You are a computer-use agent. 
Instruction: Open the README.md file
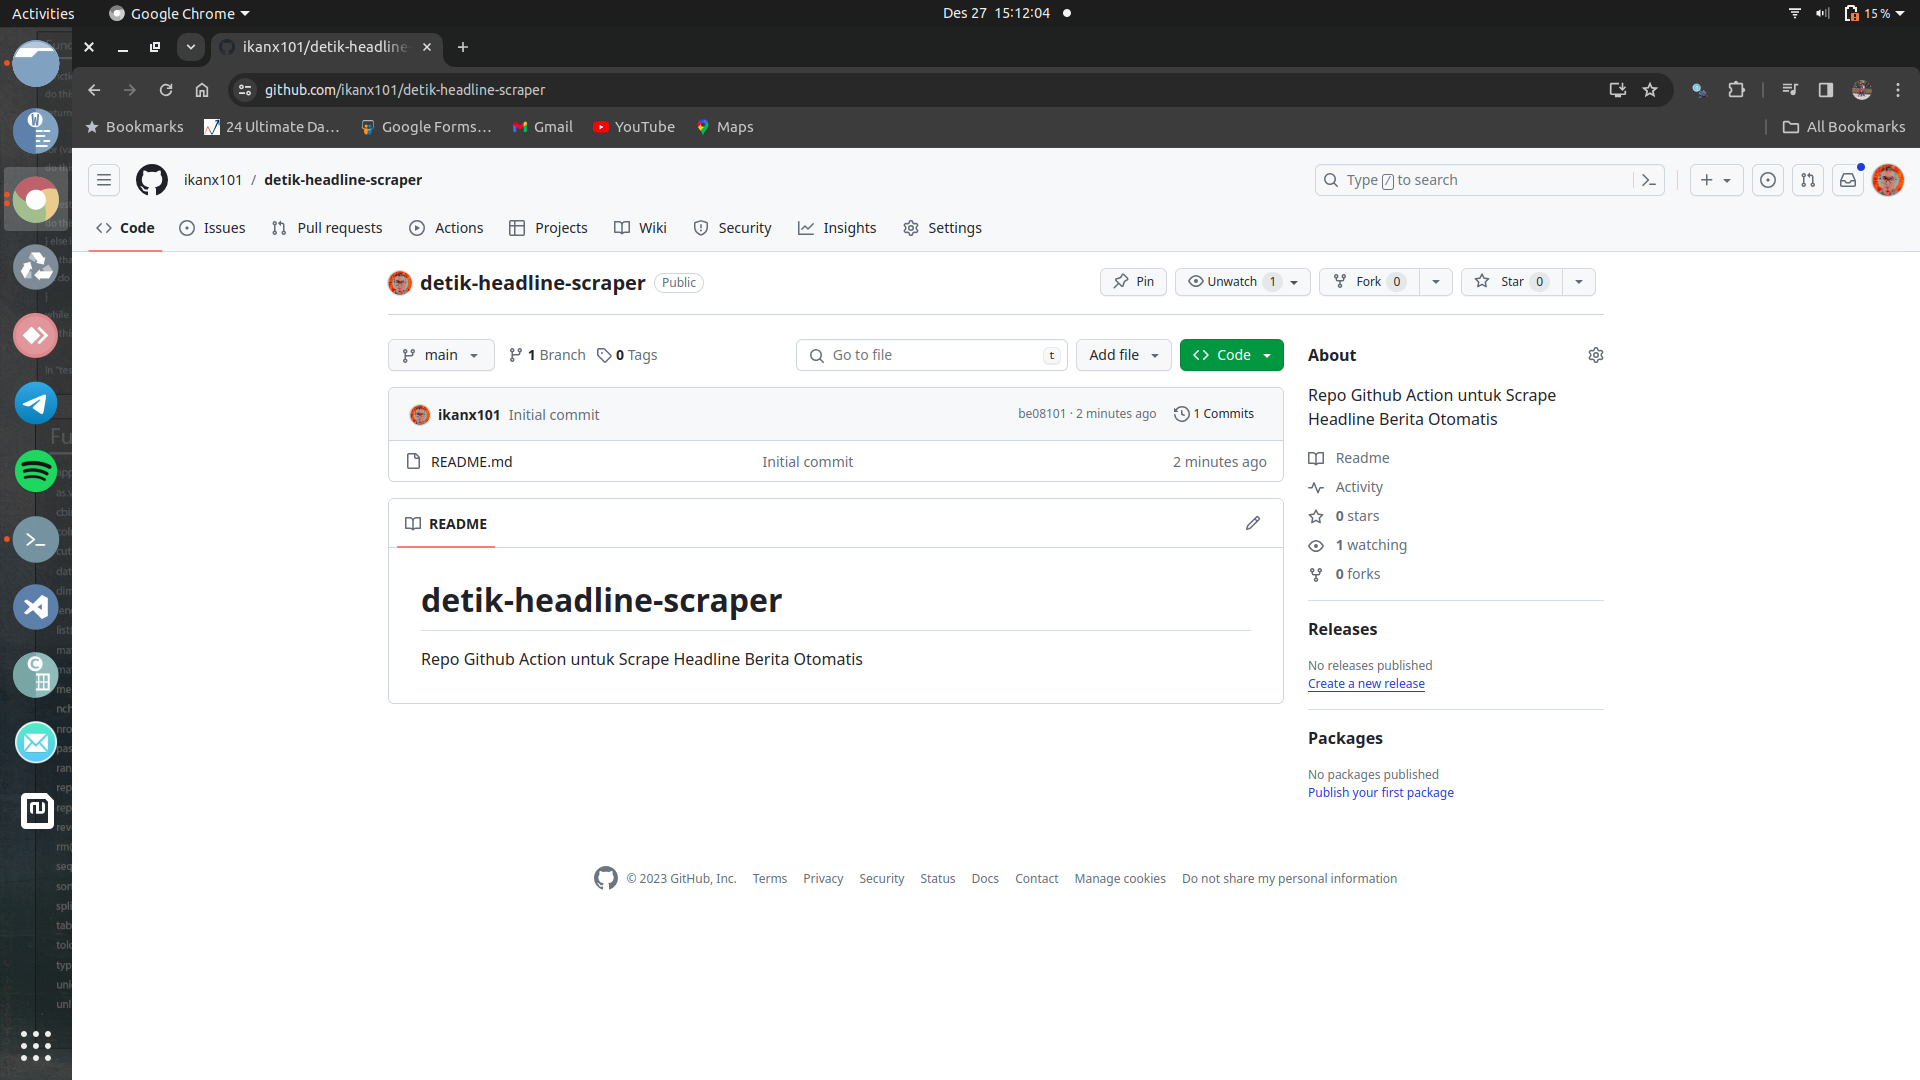[471, 462]
